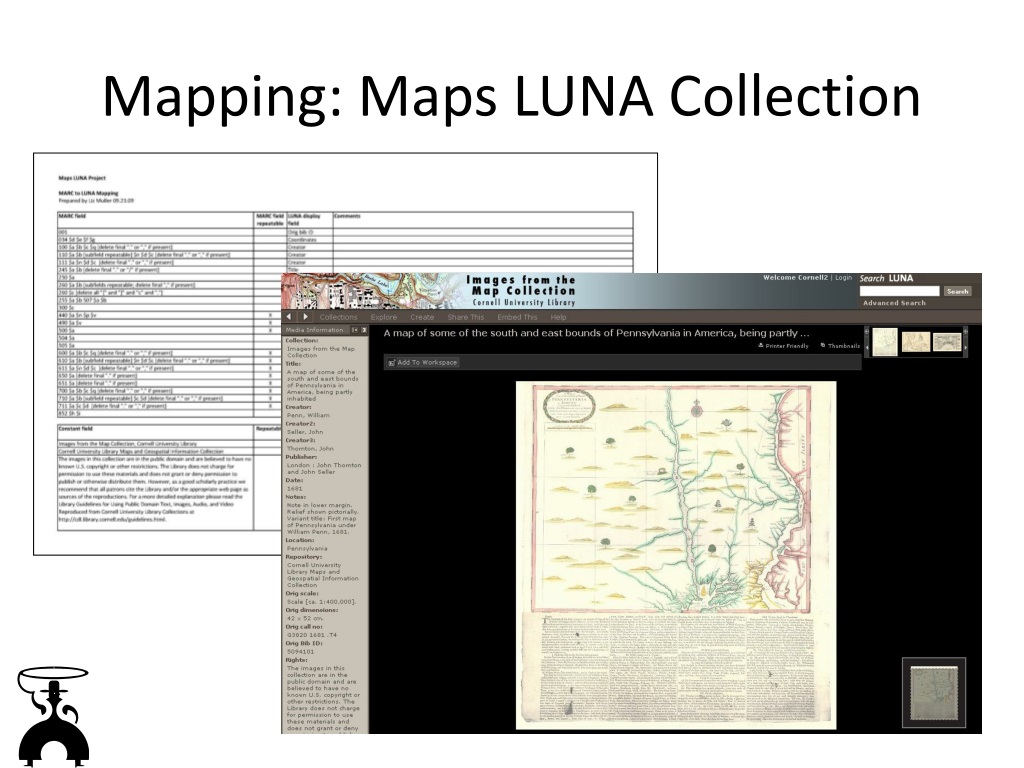Click the date value '1681'

(x=295, y=488)
